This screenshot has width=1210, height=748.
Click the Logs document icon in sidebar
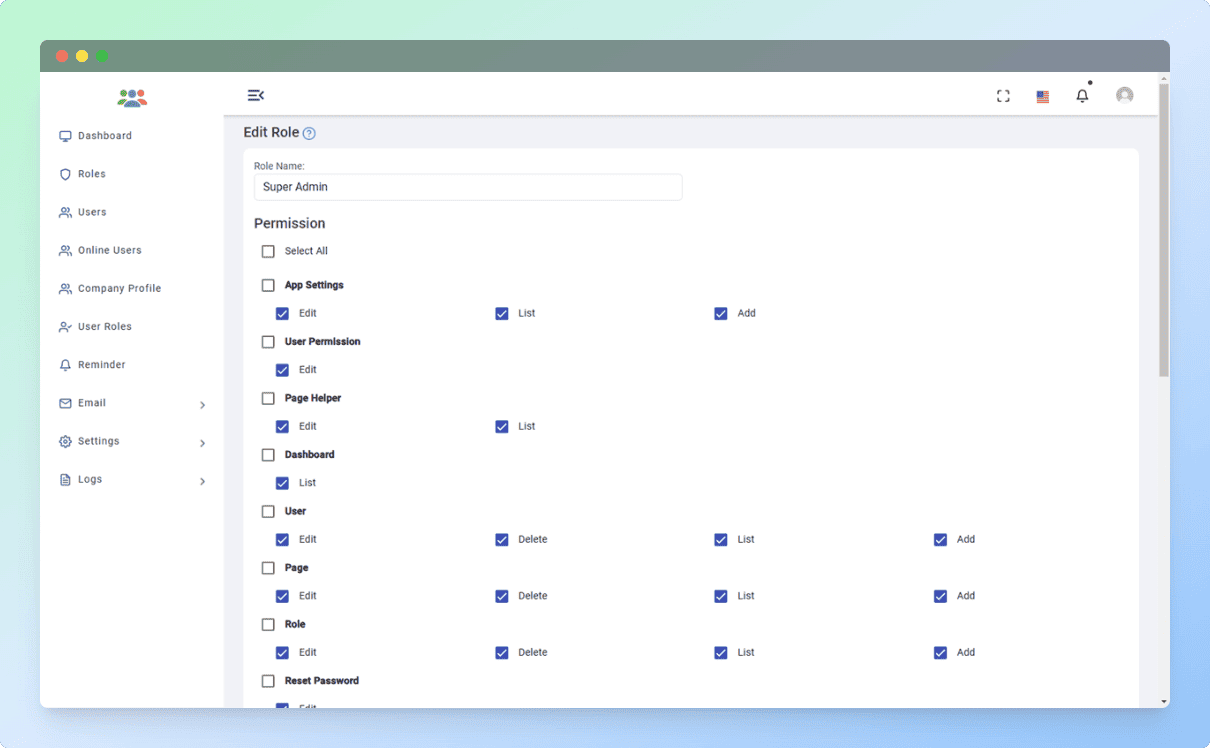(65, 479)
